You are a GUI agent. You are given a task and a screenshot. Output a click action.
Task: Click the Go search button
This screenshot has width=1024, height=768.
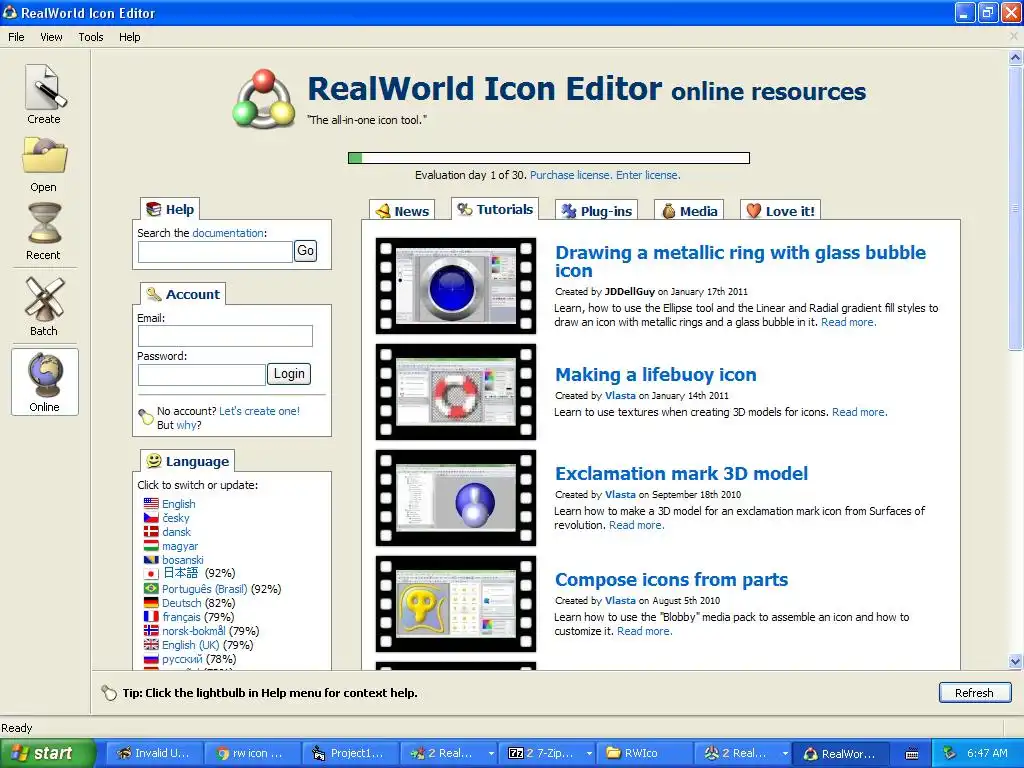[x=305, y=251]
